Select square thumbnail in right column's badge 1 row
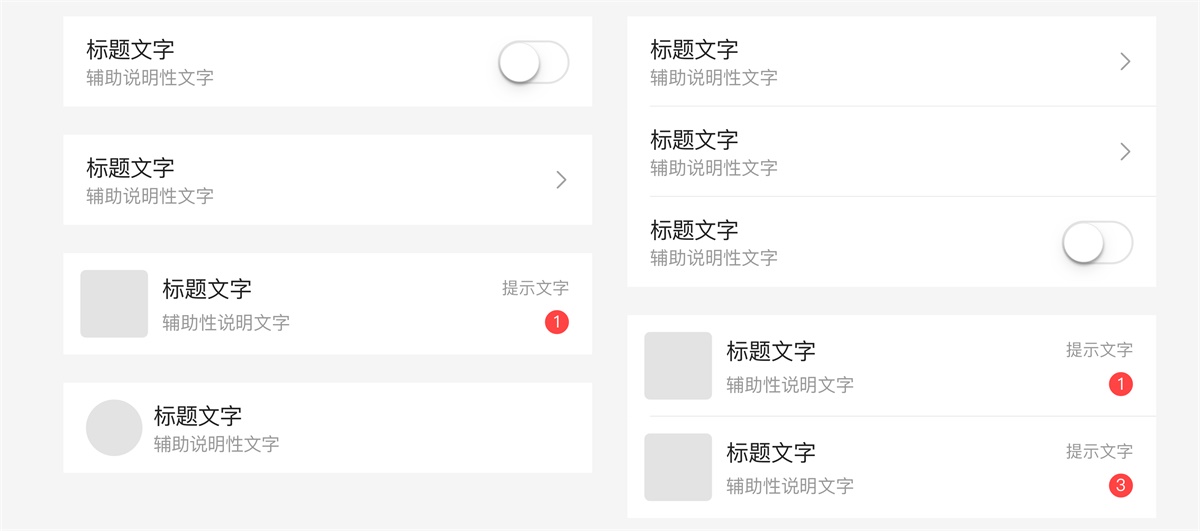 pyautogui.click(x=678, y=366)
